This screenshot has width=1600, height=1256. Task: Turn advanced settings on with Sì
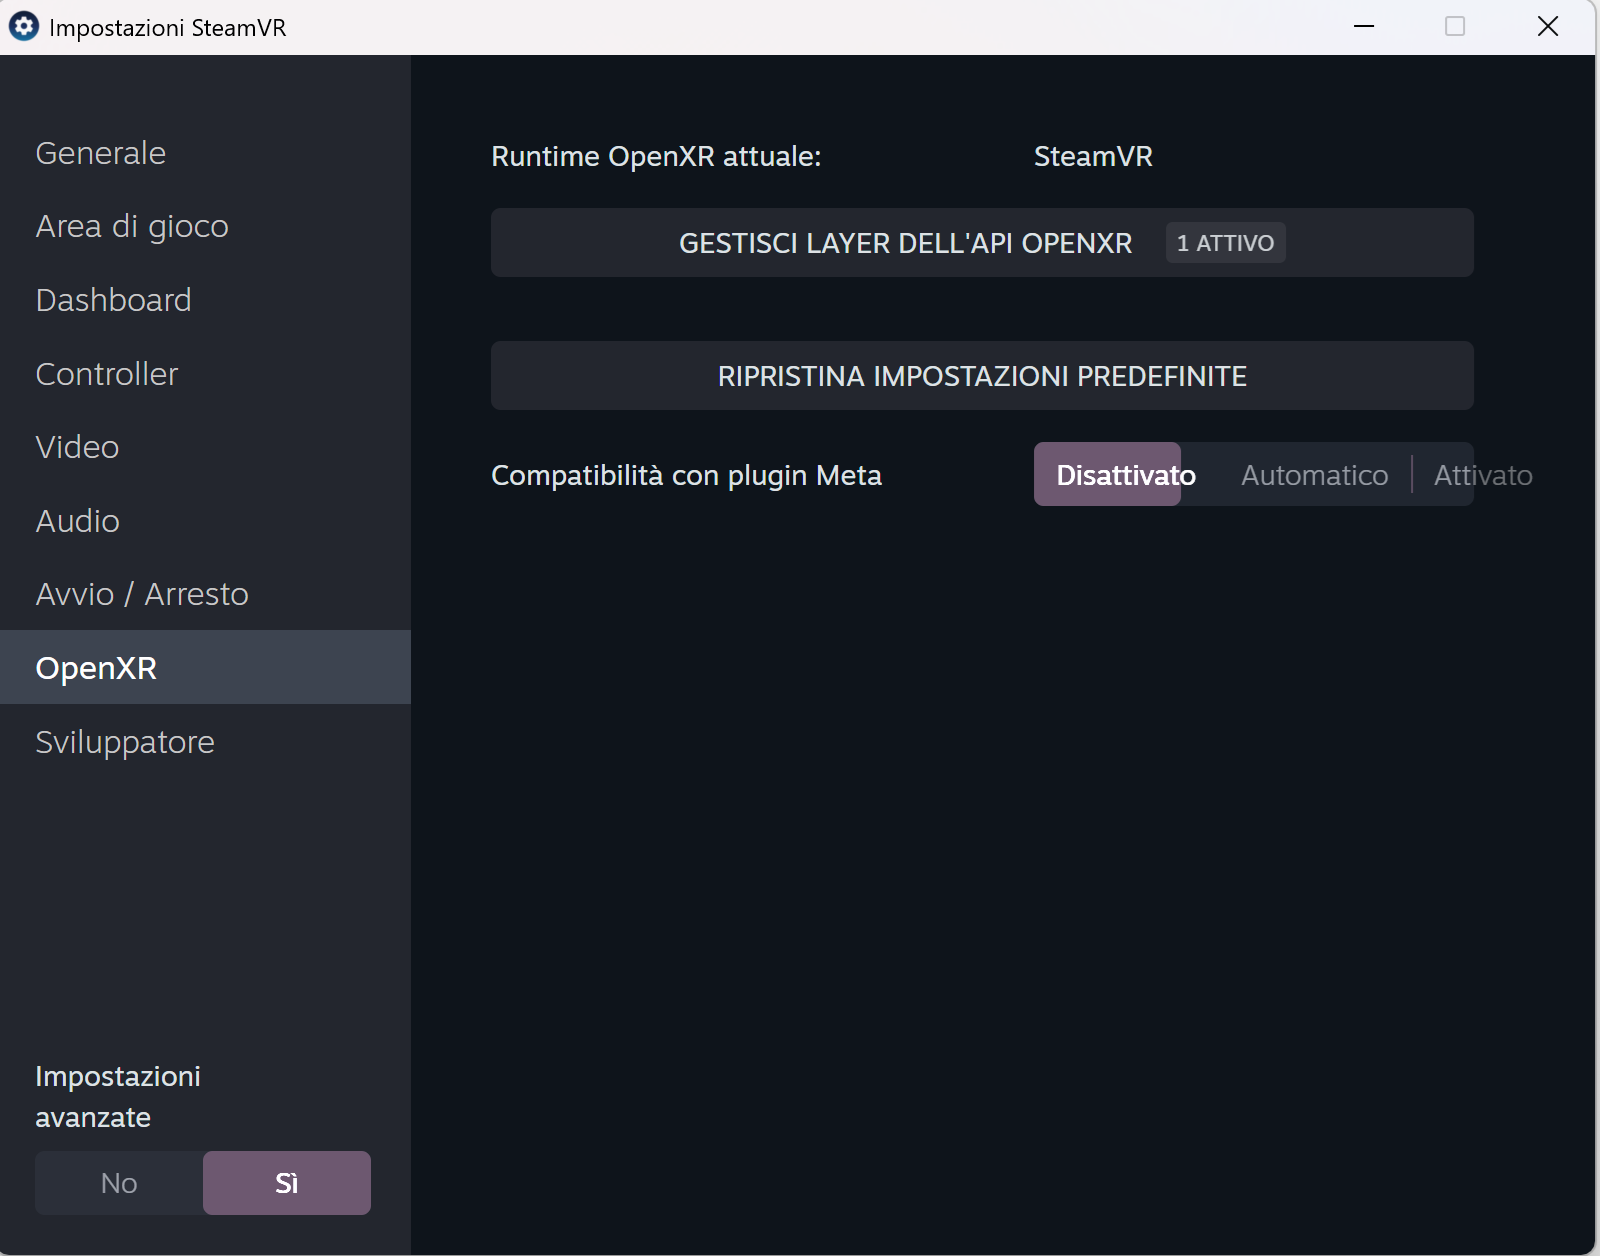[x=287, y=1183]
